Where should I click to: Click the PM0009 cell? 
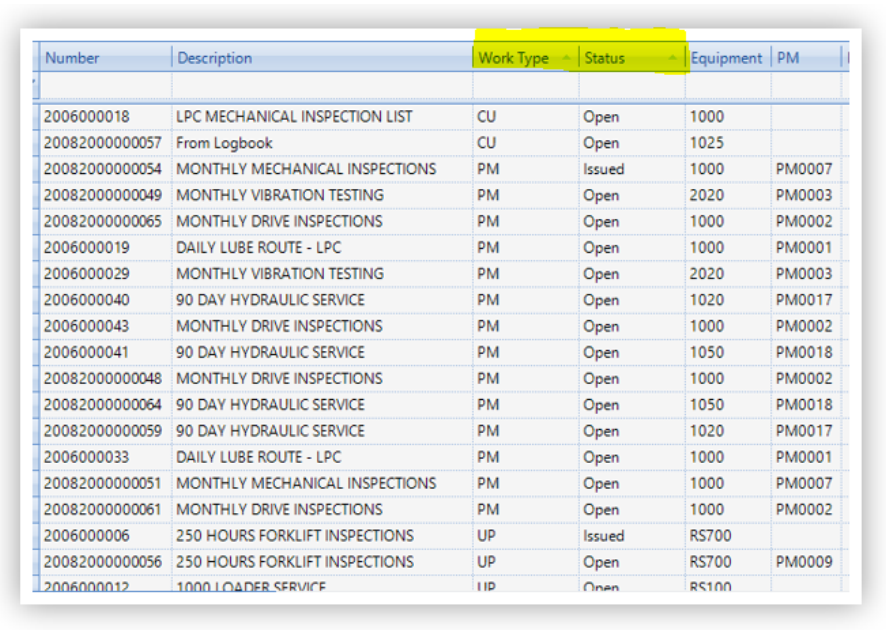coord(804,562)
